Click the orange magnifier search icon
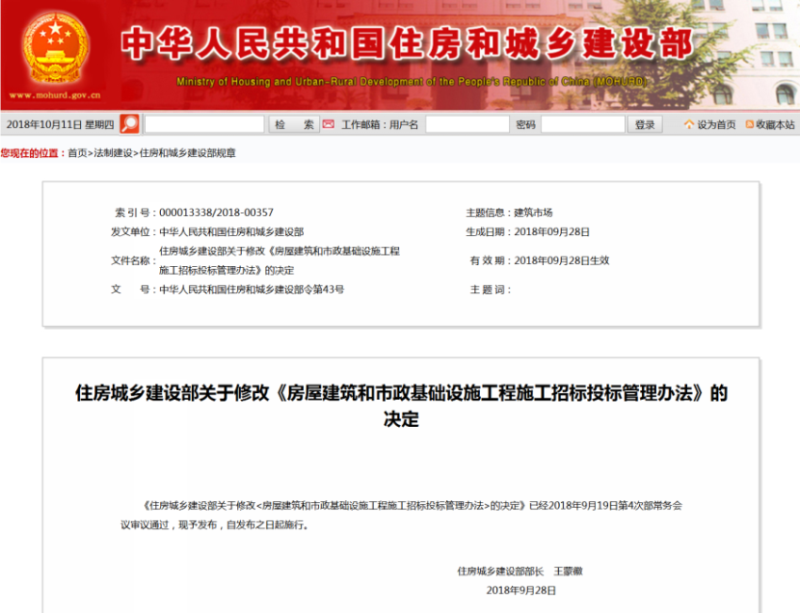The width and height of the screenshot is (800, 613). [x=130, y=124]
